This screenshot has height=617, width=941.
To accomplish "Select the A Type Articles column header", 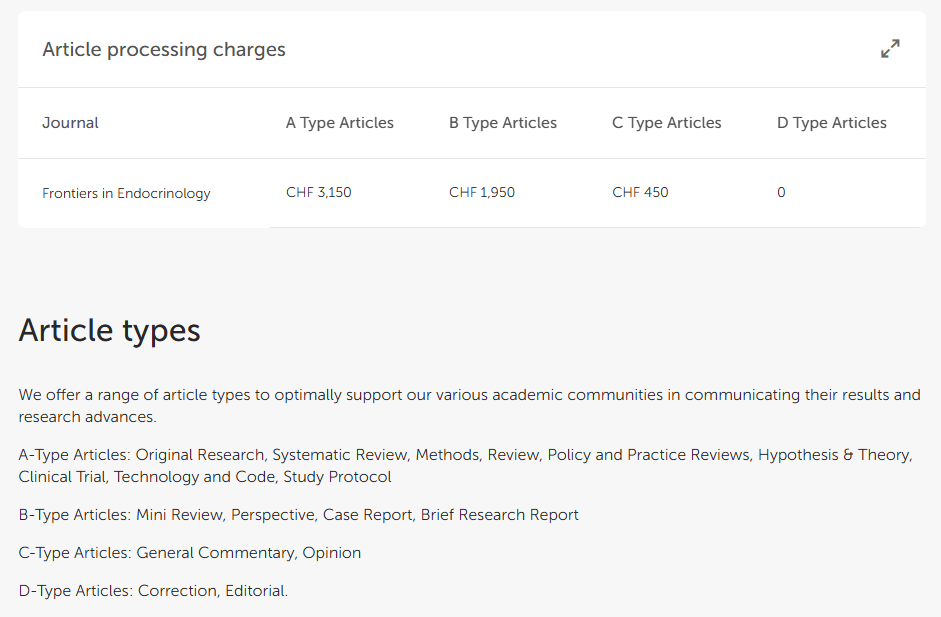I will click(x=340, y=123).
